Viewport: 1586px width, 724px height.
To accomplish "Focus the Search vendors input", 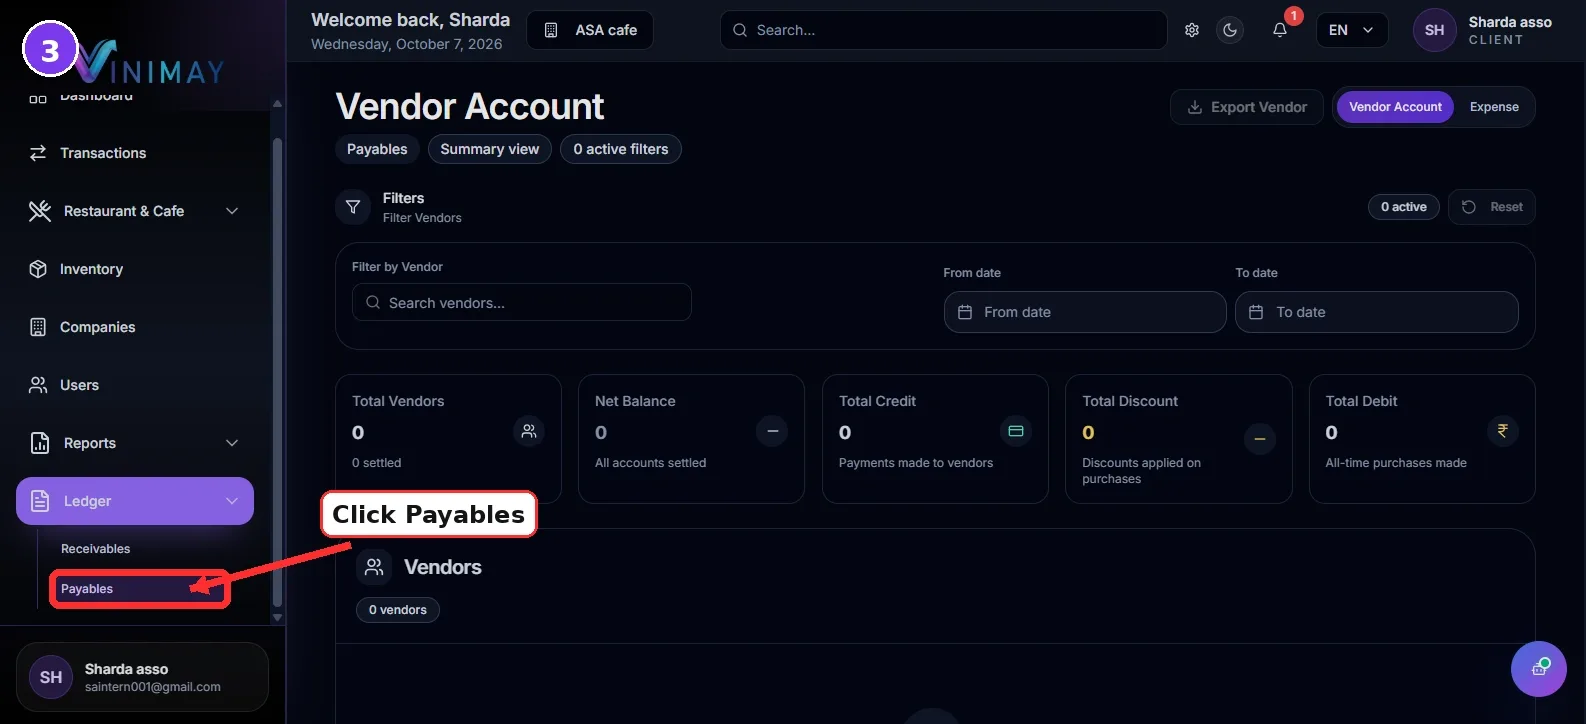I will (x=522, y=302).
